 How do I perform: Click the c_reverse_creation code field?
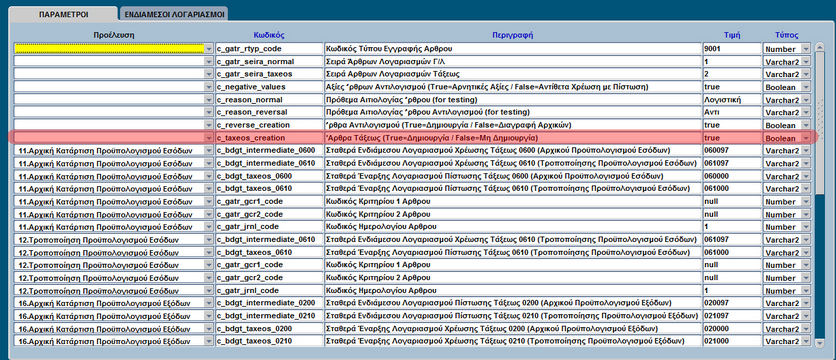[x=269, y=125]
